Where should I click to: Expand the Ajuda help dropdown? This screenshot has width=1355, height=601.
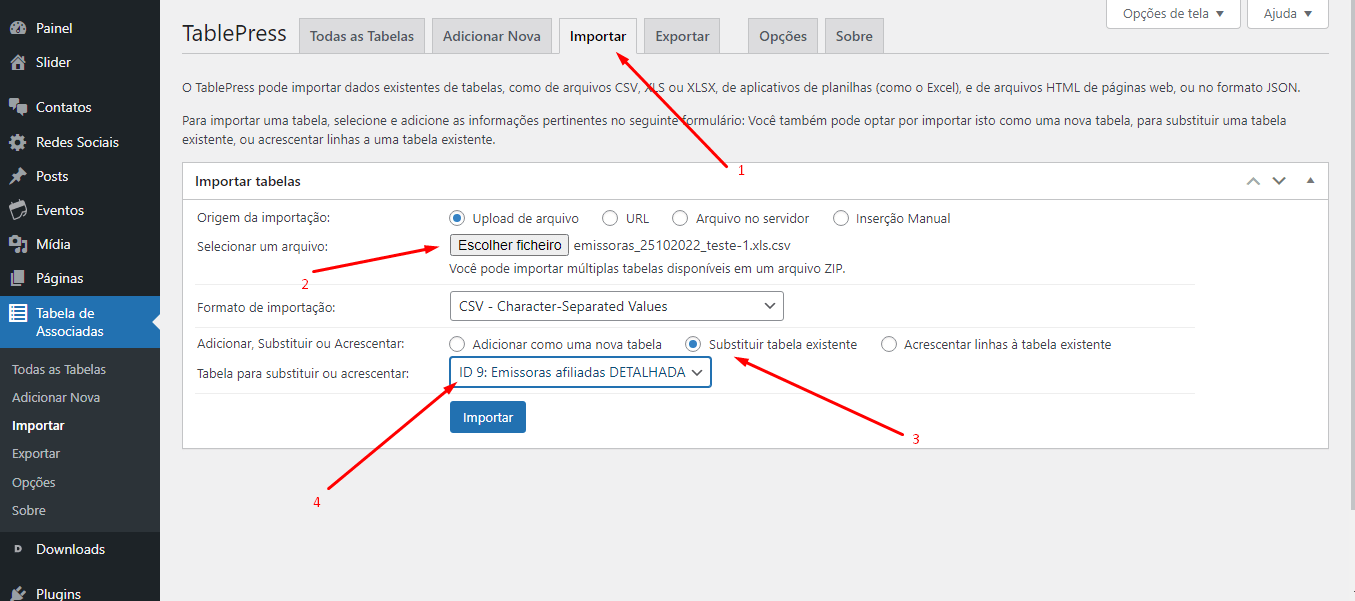coord(1288,14)
